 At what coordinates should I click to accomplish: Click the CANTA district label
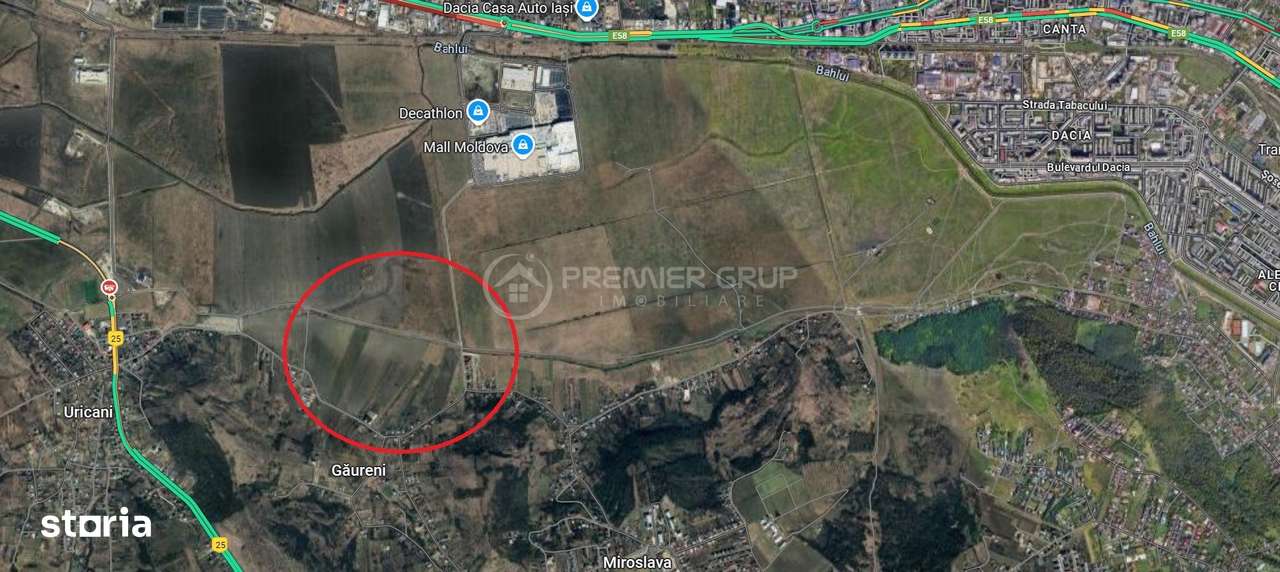[x=1064, y=30]
